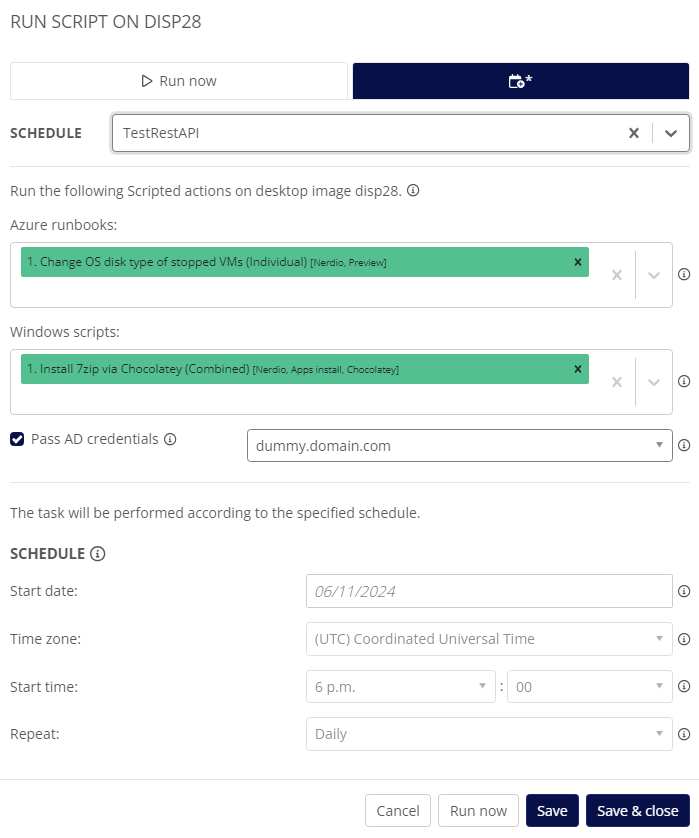Remove the Change OS disk type runbook tag
Image resolution: width=699 pixels, height=838 pixels.
click(578, 262)
